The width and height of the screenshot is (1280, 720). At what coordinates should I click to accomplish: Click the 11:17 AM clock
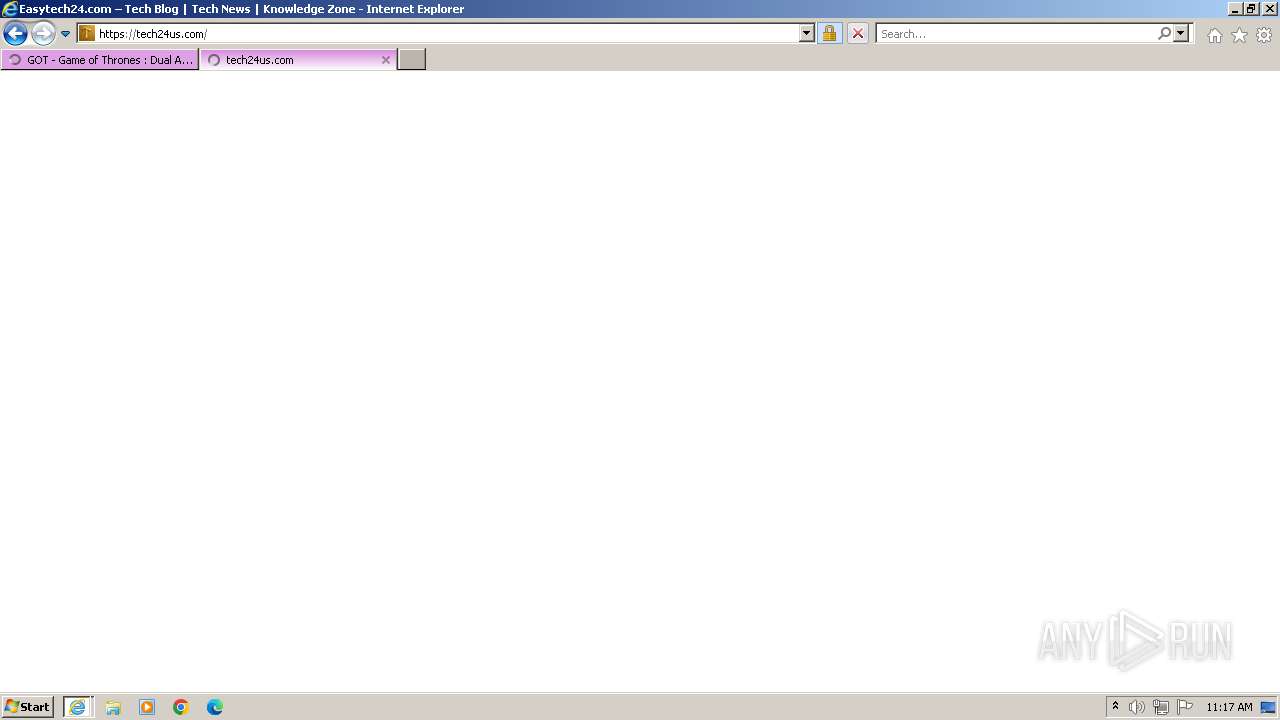1229,707
